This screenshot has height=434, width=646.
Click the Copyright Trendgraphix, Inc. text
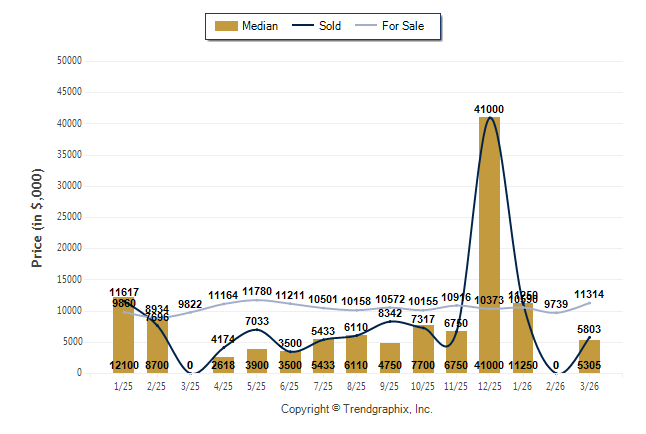coord(357,409)
